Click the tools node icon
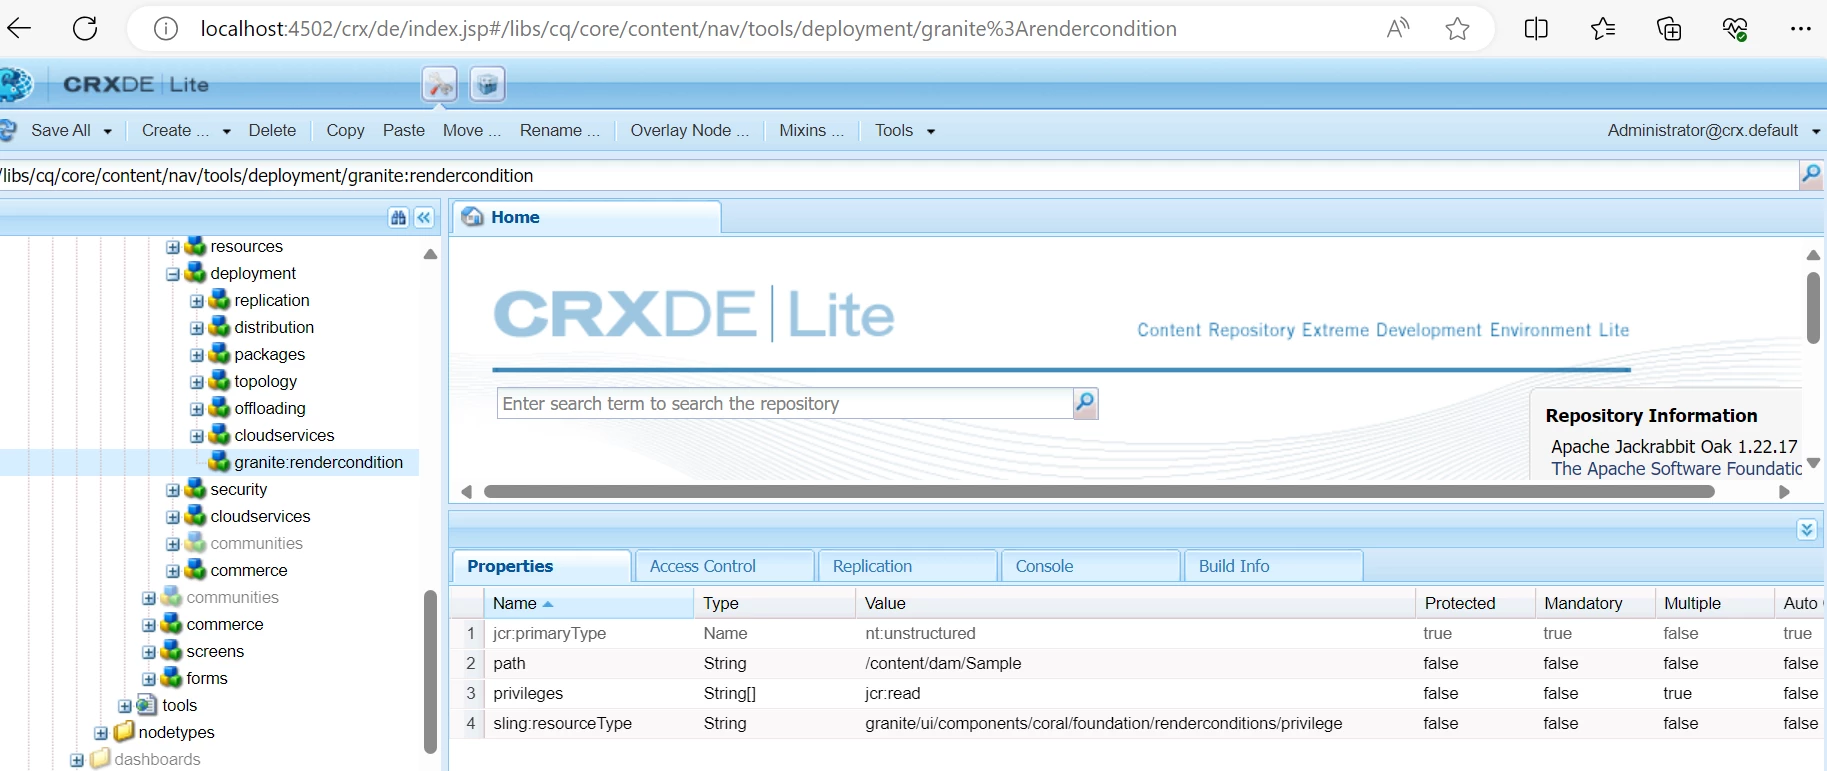1827x771 pixels. 147,704
